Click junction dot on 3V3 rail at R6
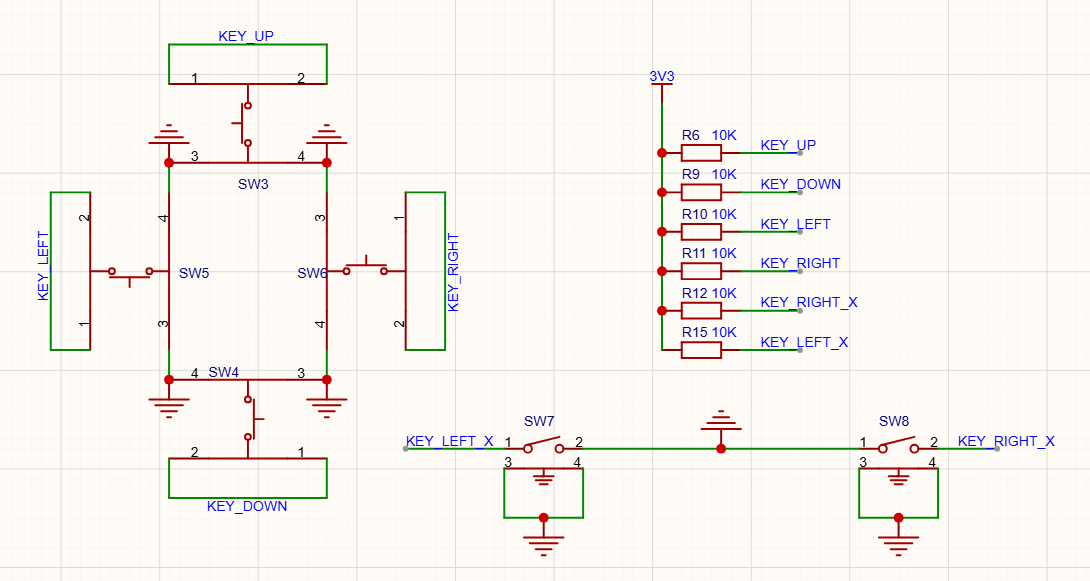Image resolution: width=1090 pixels, height=581 pixels. (x=662, y=153)
